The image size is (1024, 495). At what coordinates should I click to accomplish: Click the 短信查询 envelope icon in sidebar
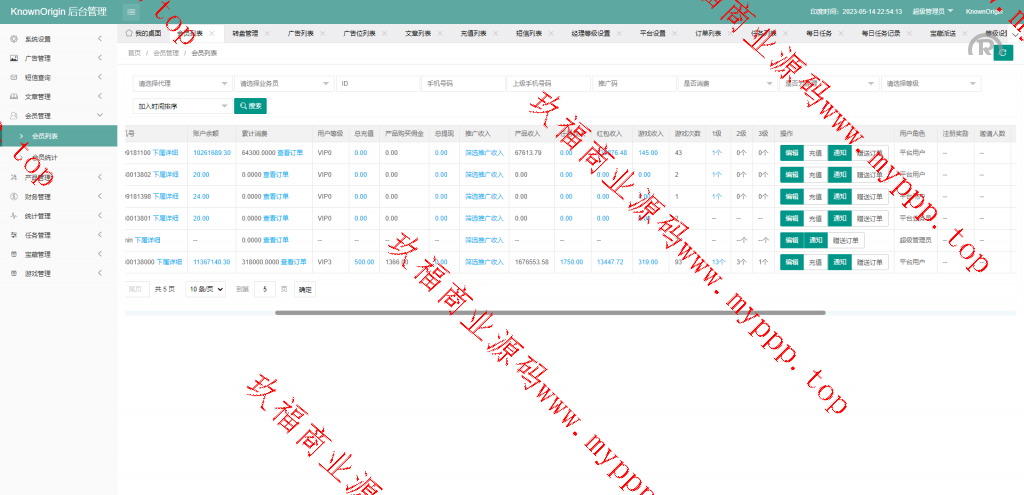13,77
